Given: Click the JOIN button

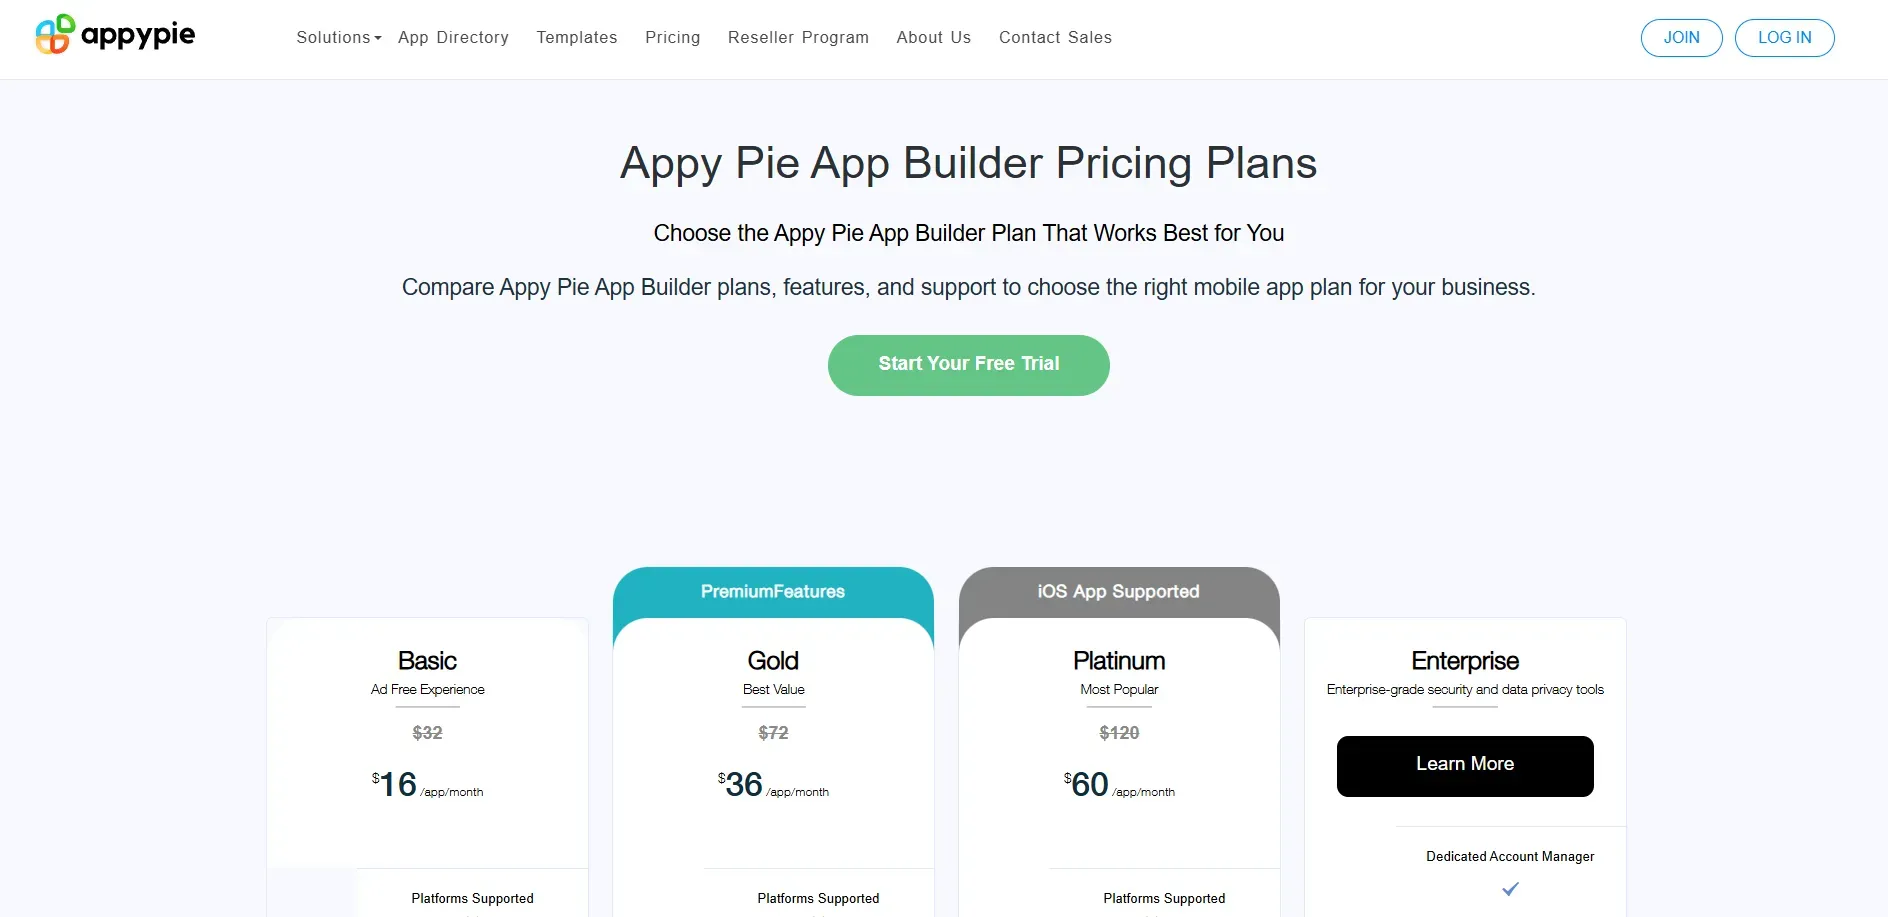Looking at the screenshot, I should [1681, 37].
